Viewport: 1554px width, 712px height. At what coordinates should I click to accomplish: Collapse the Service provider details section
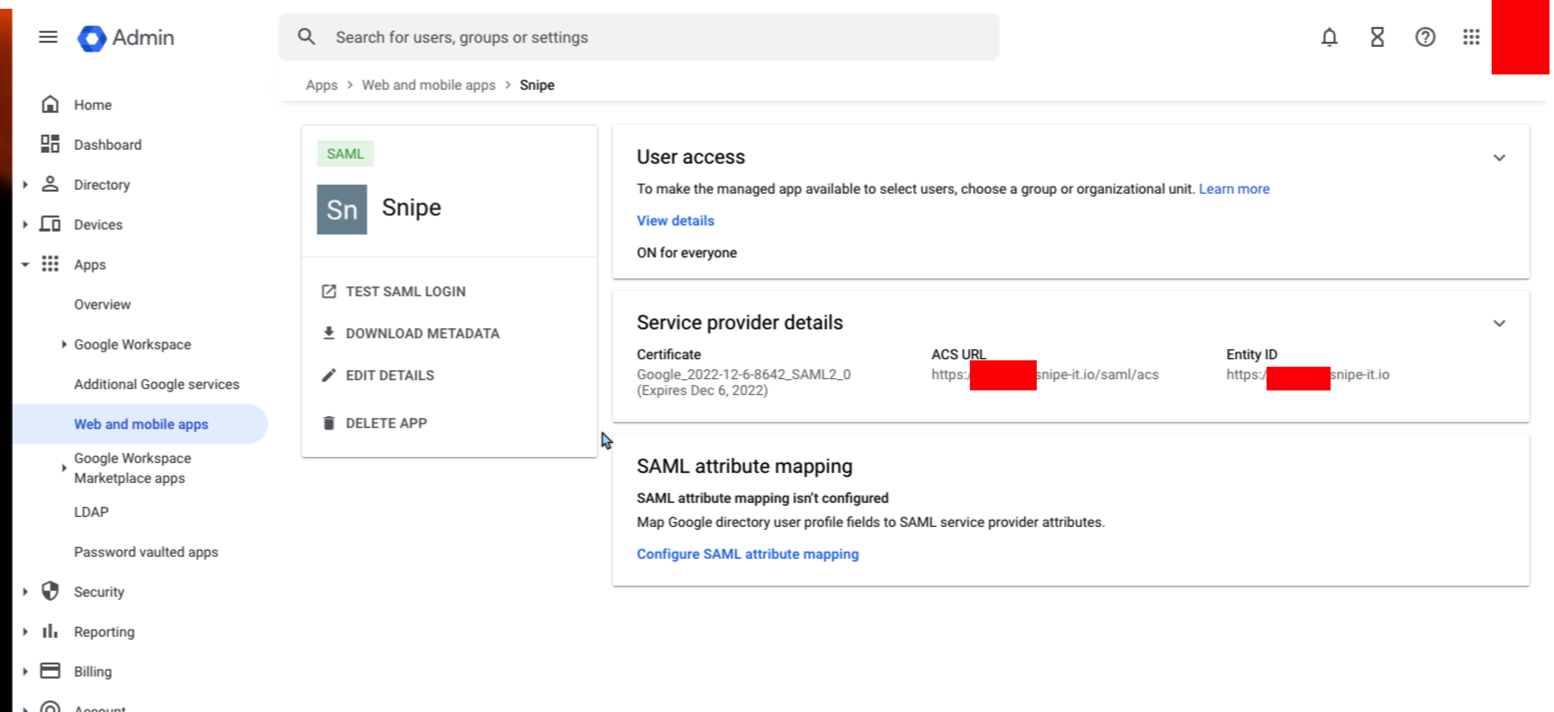(x=1499, y=323)
